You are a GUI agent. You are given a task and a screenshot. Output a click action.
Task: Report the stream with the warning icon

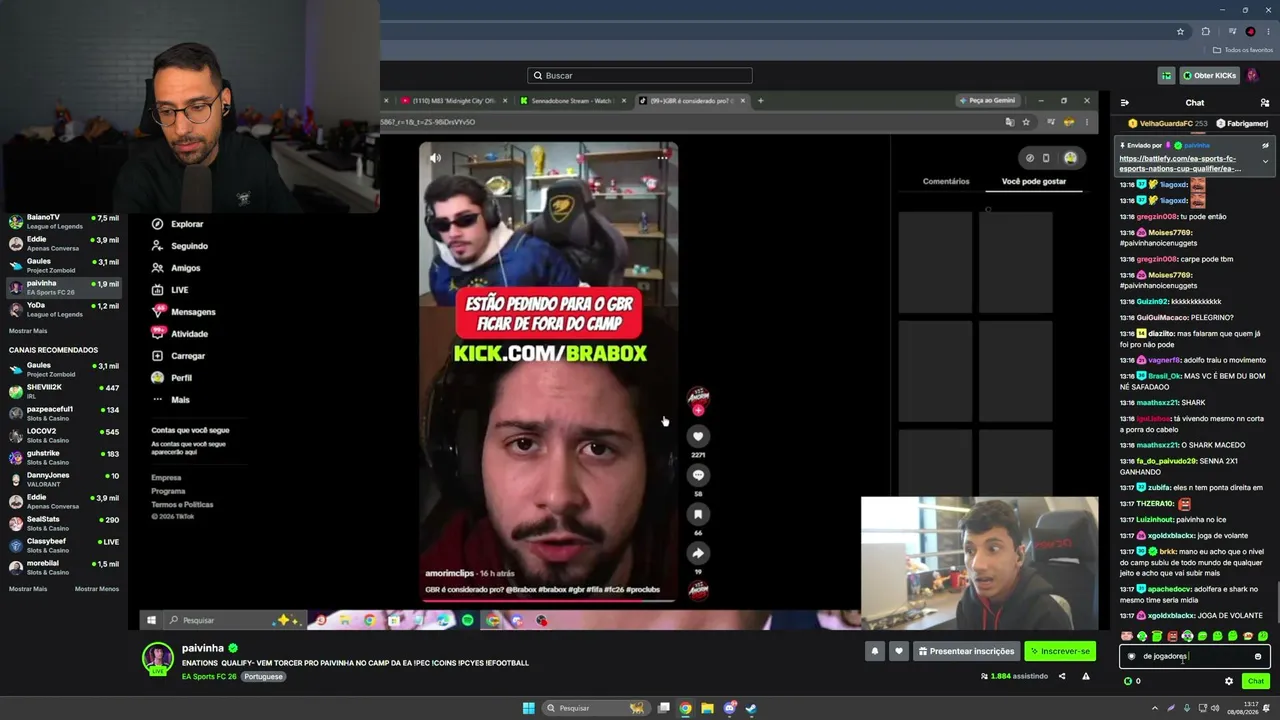pos(1086,676)
